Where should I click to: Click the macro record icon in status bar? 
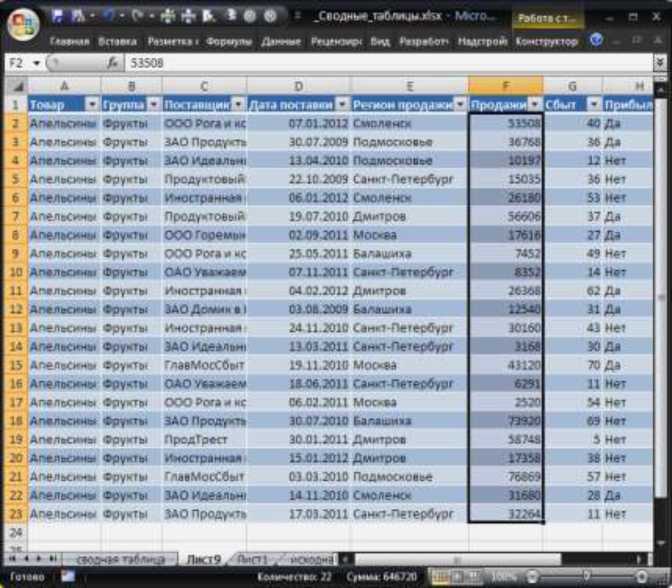pyautogui.click(x=68, y=577)
